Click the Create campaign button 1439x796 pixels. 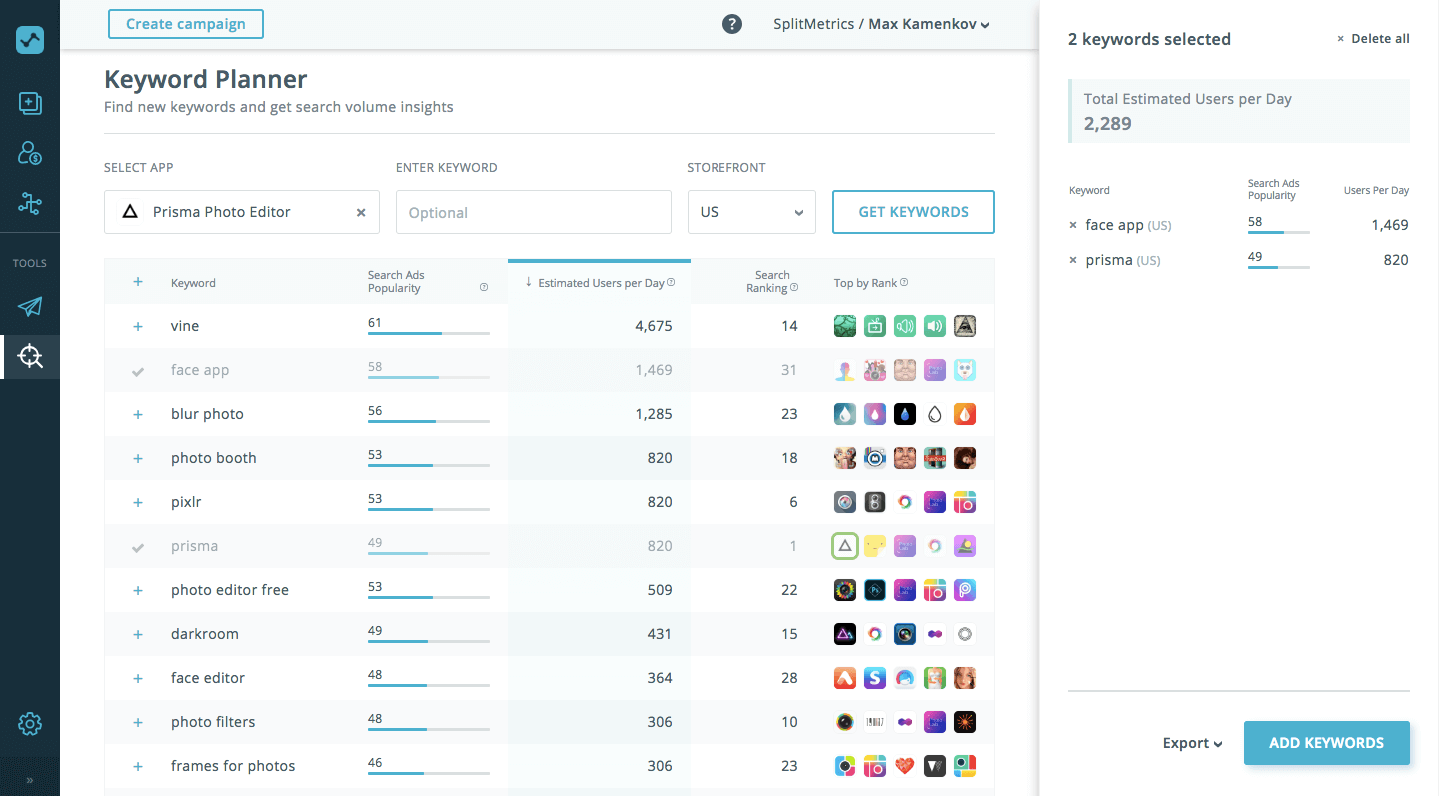186,24
